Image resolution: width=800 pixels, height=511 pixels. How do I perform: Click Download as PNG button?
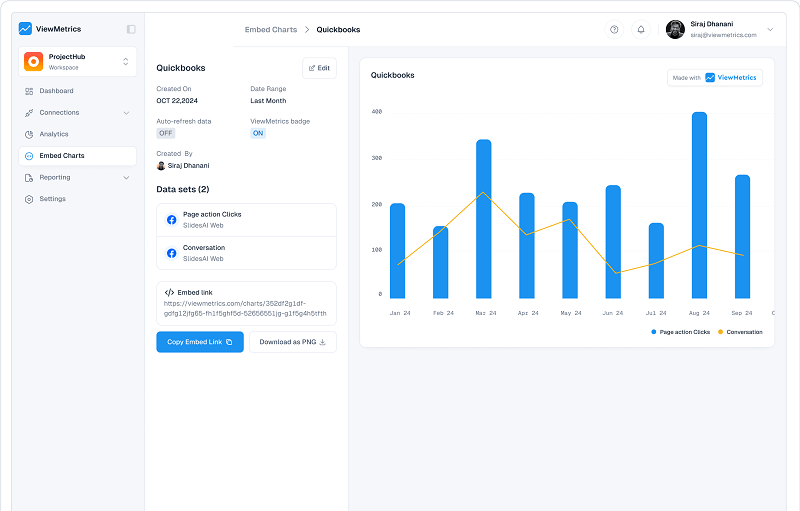[293, 342]
